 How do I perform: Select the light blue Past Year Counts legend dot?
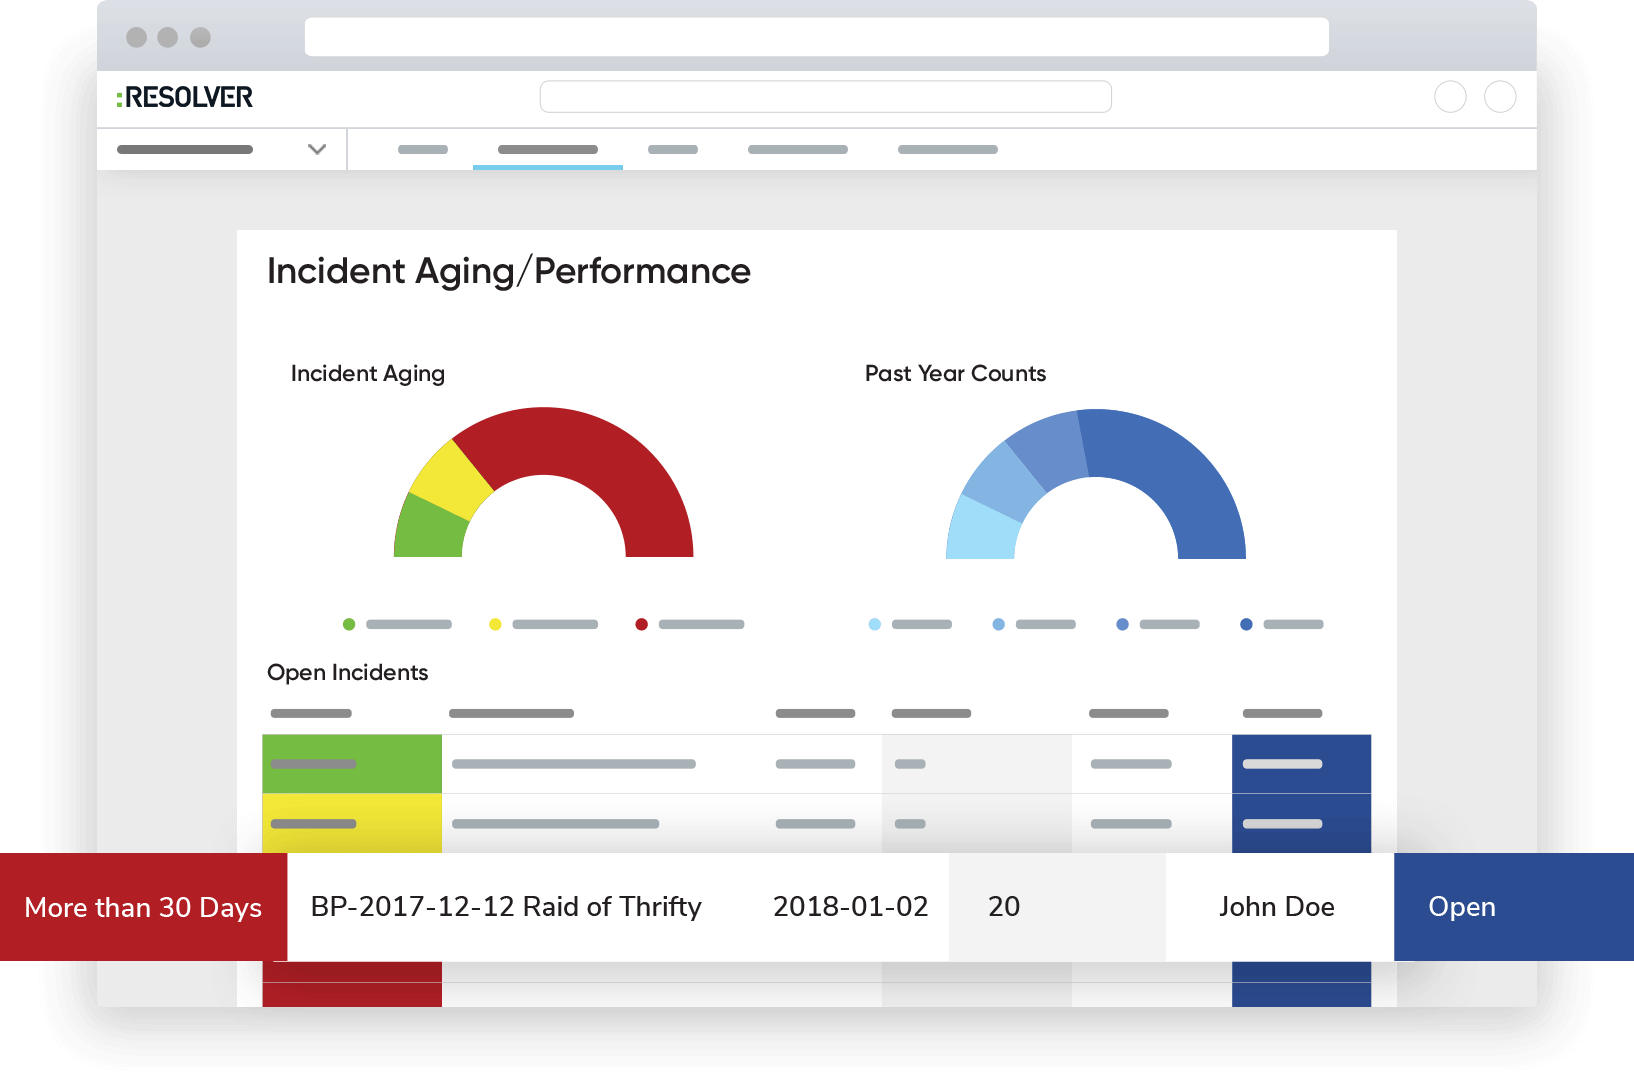(873, 624)
